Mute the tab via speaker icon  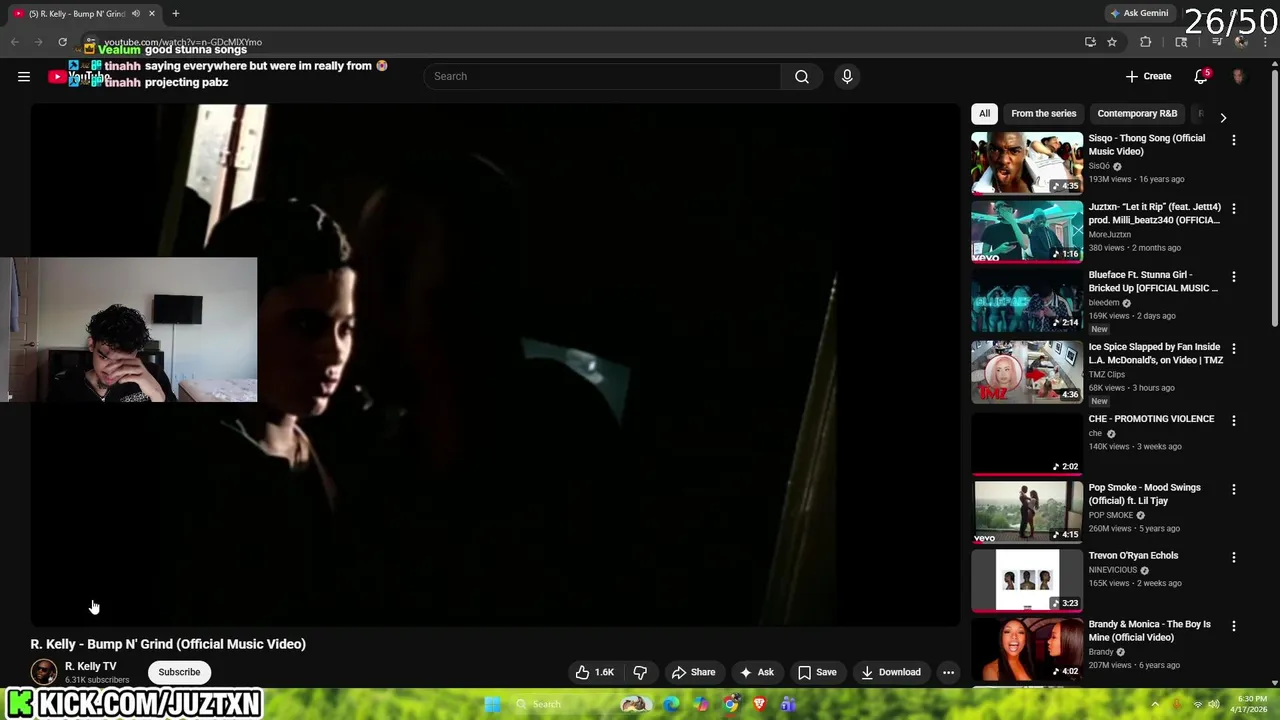click(x=136, y=13)
